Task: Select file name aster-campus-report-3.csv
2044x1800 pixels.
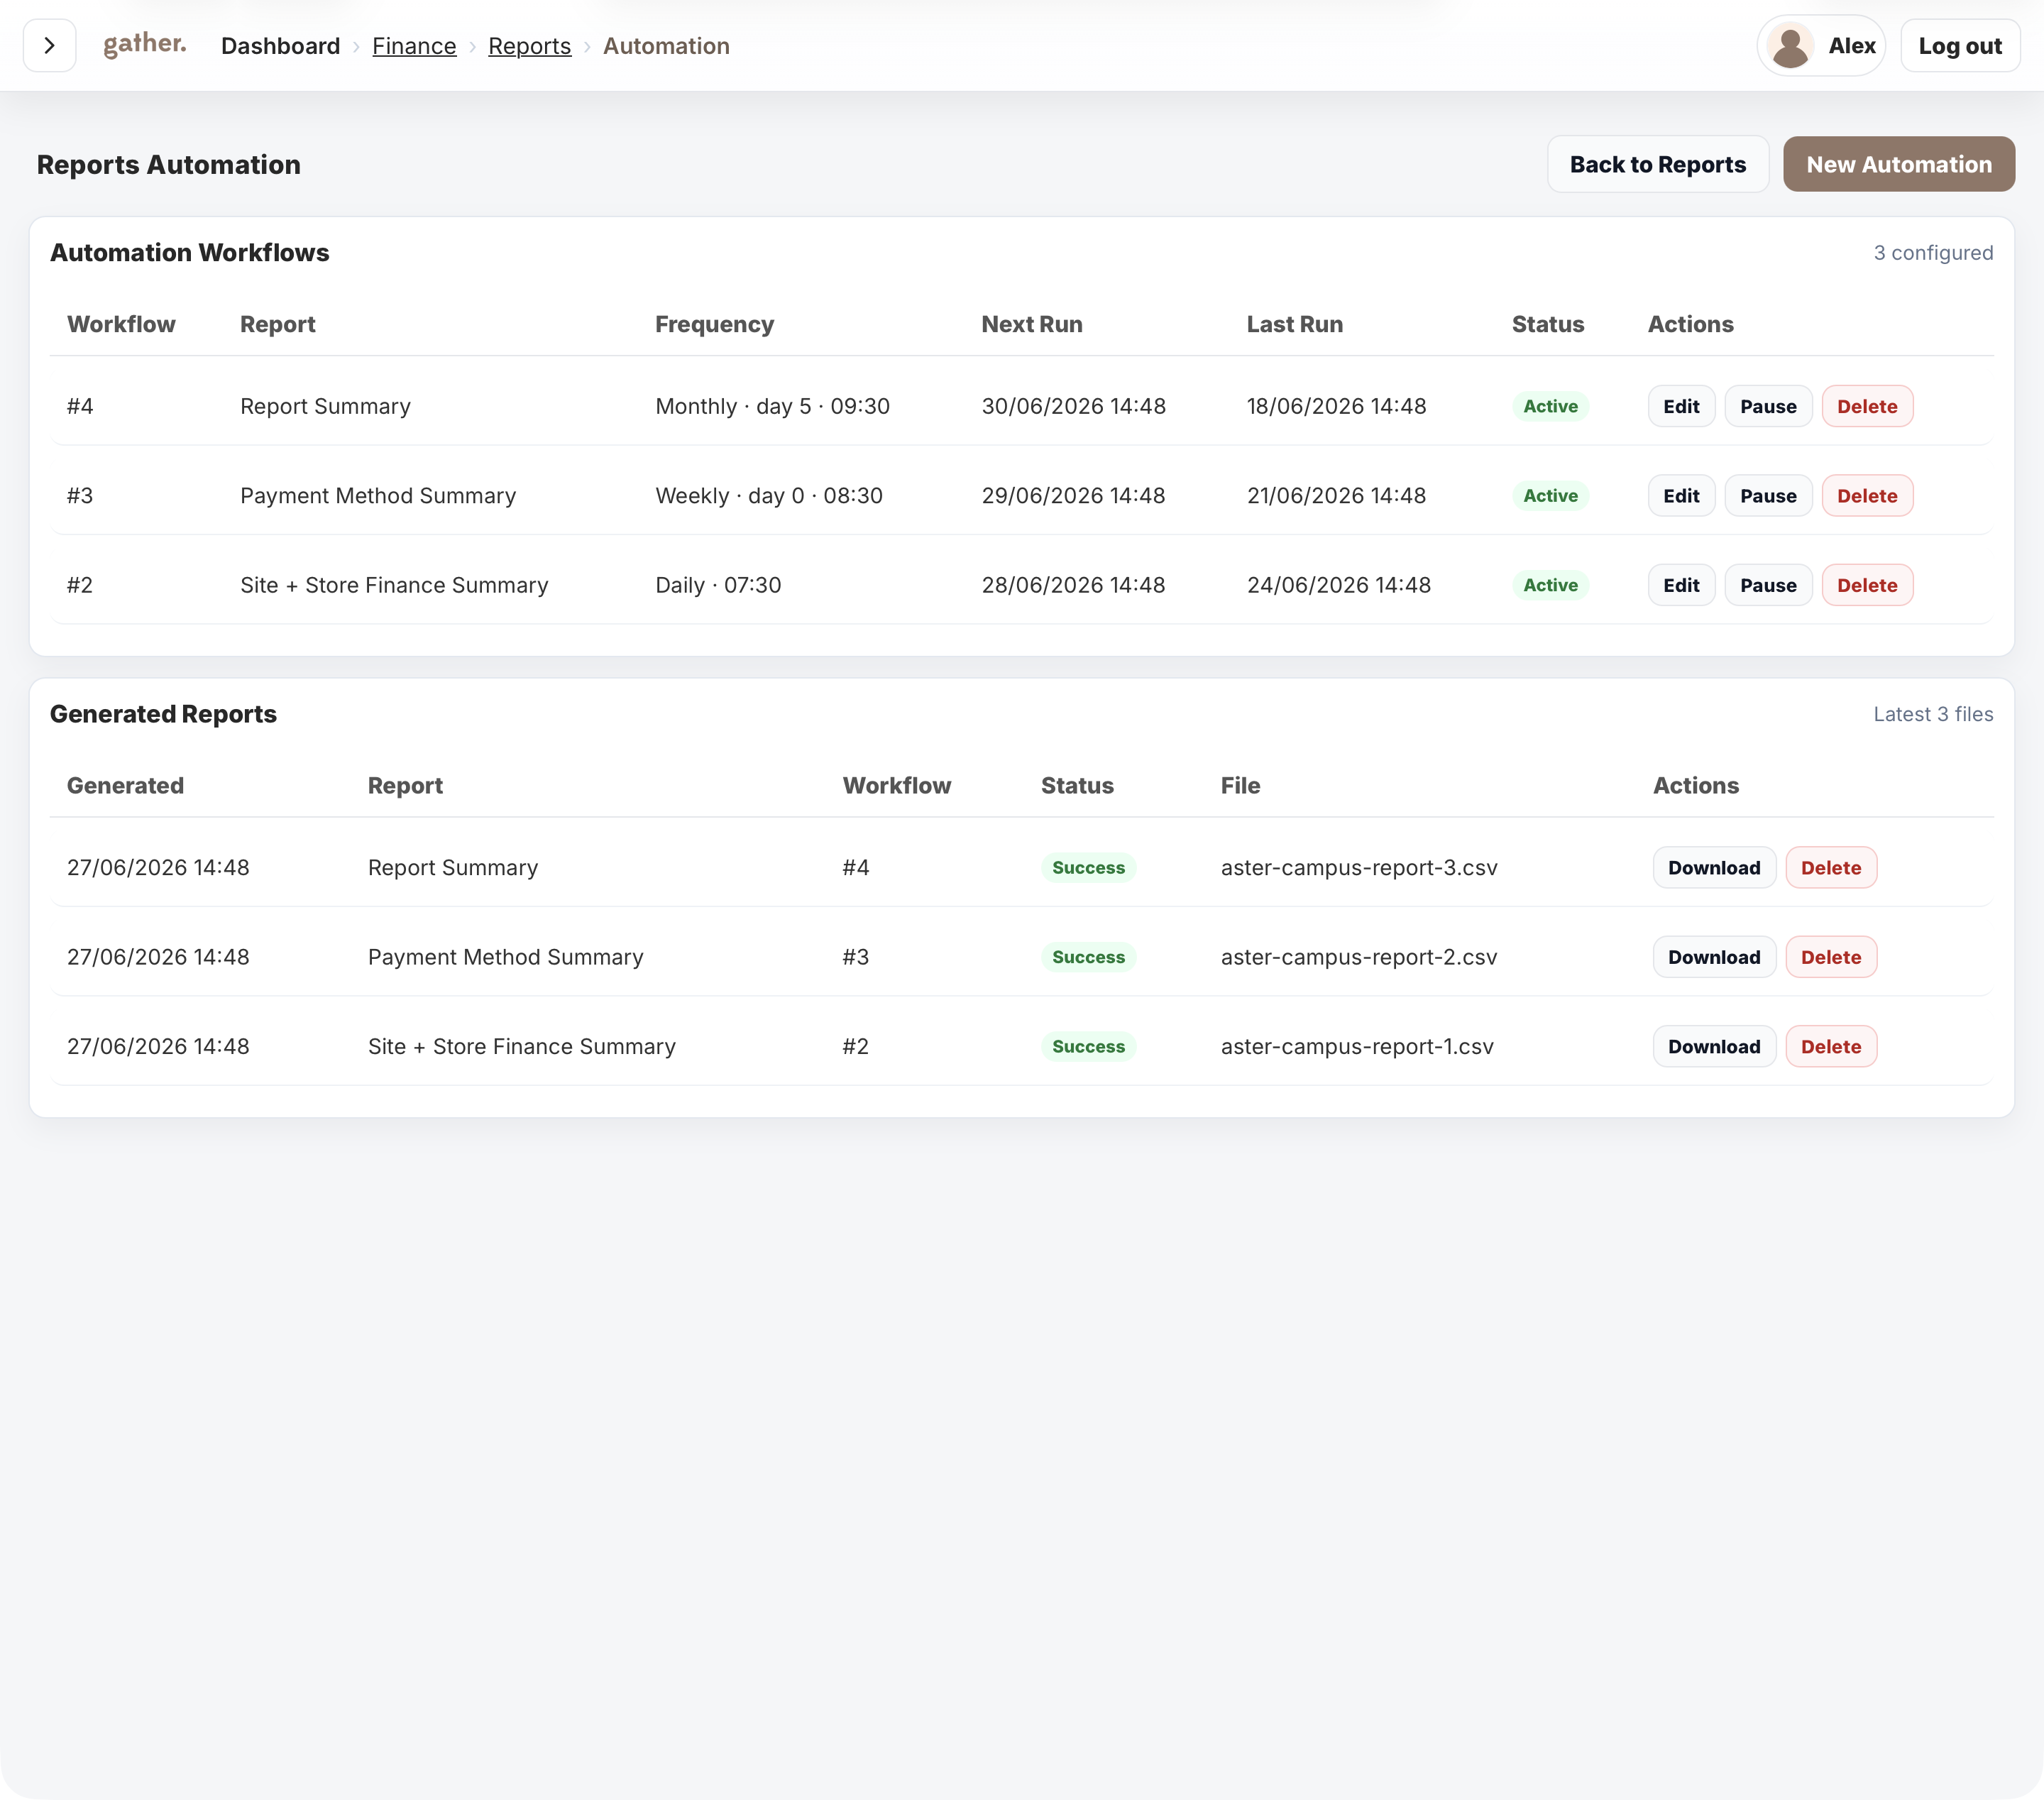Action: point(1358,868)
